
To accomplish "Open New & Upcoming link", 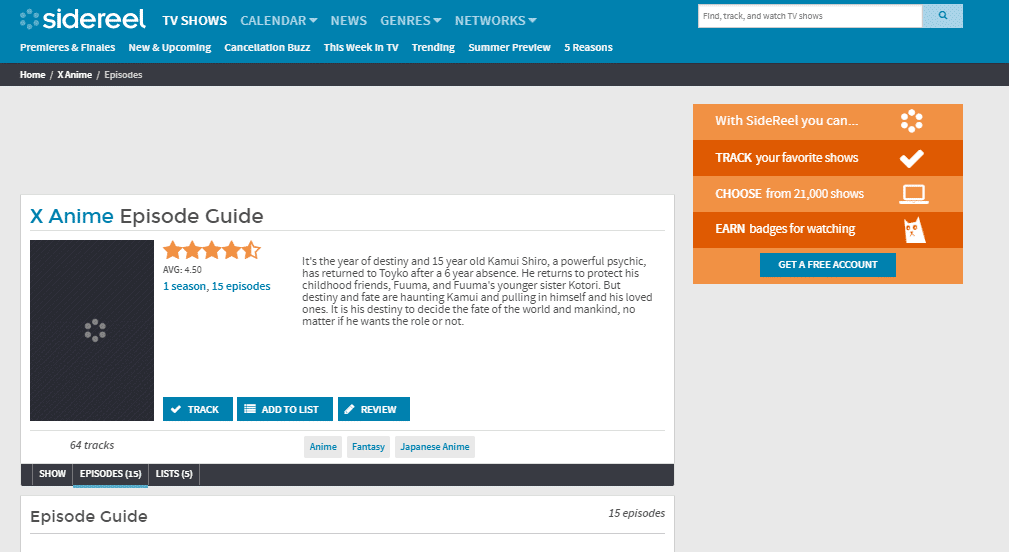I will [170, 48].
